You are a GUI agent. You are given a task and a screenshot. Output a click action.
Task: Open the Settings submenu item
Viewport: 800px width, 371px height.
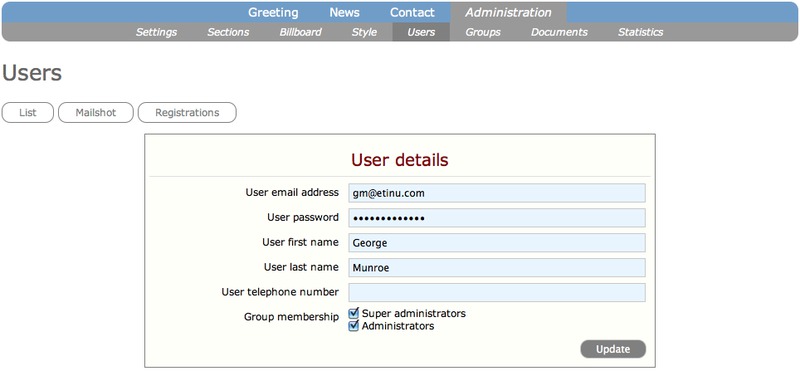156,32
